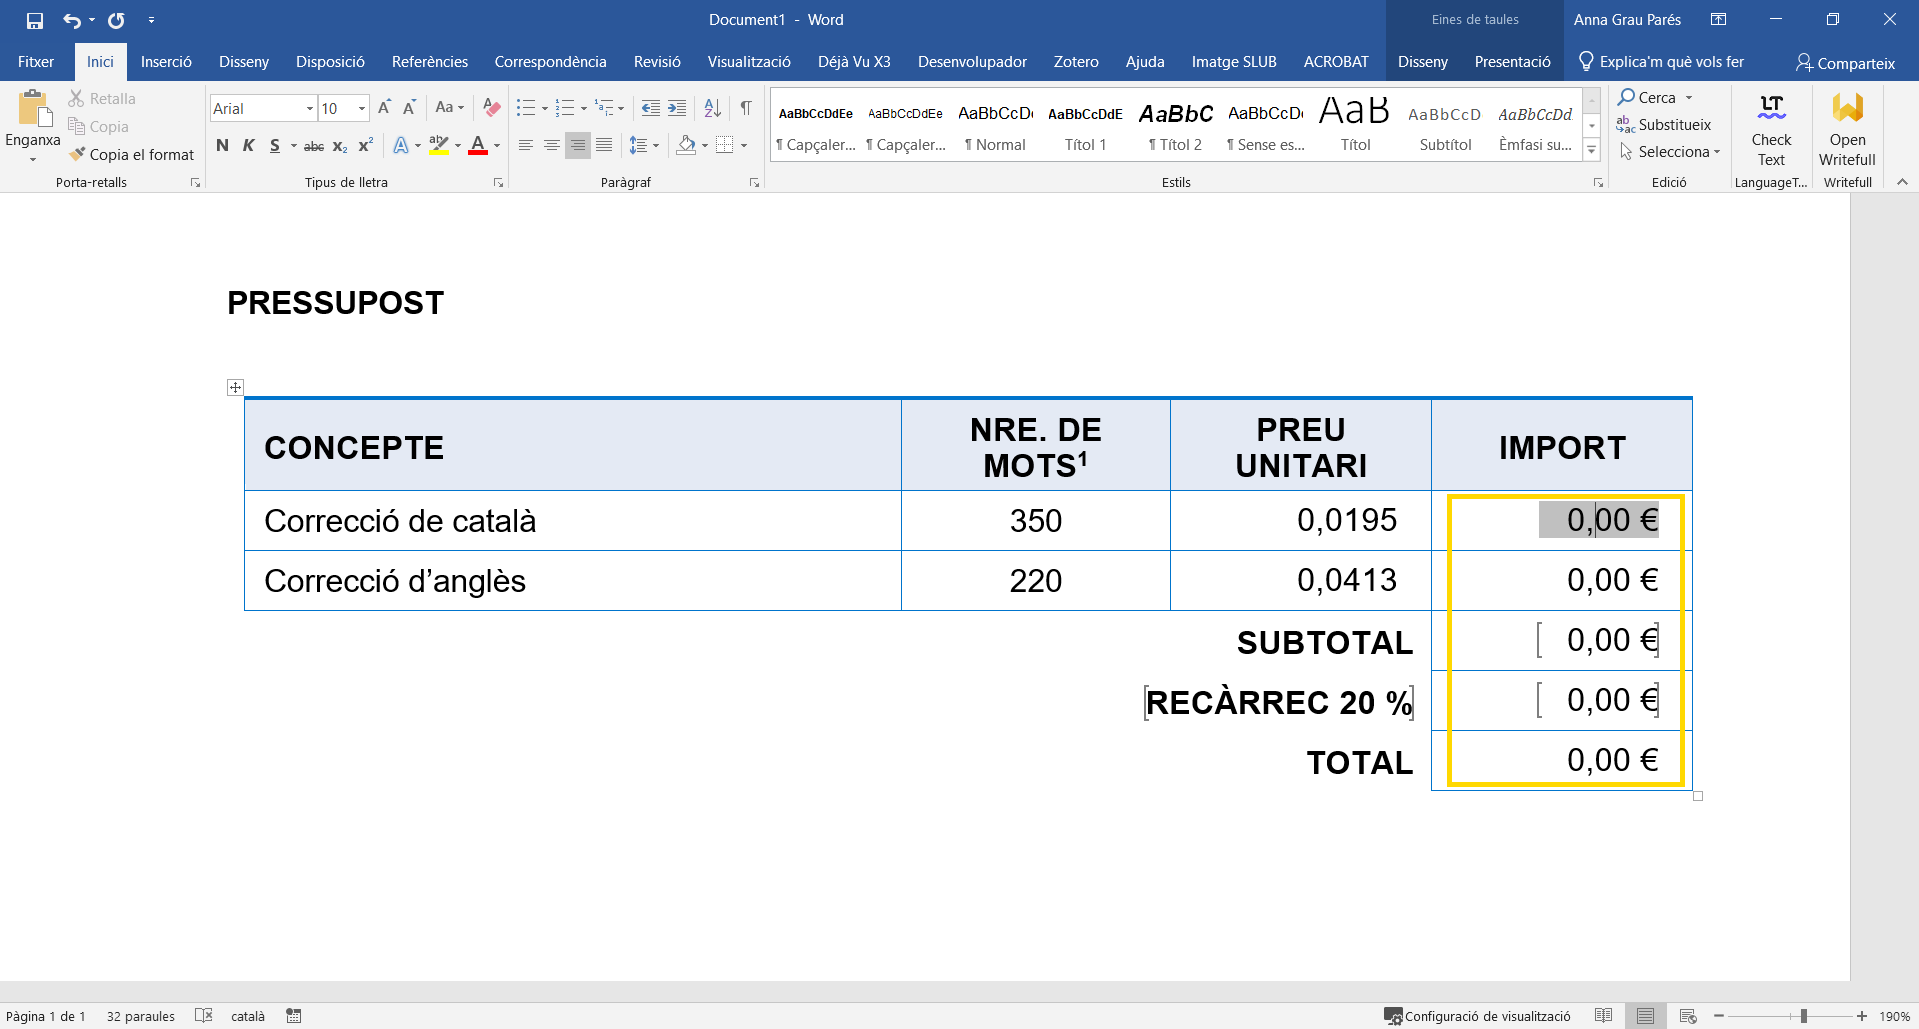Image resolution: width=1919 pixels, height=1029 pixels.
Task: Toggle paragraph marks visibility
Action: 745,107
